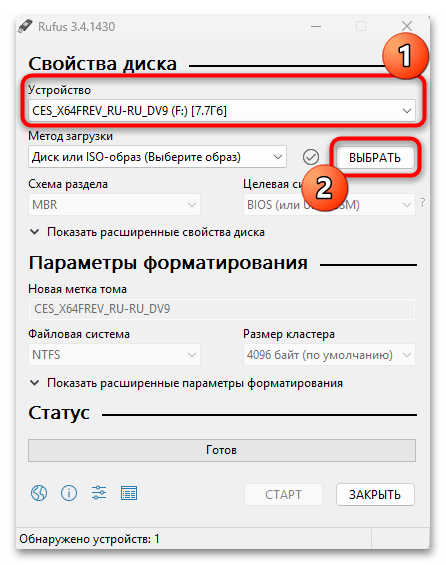The image size is (446, 565).
Task: Click the checksum checkmark icon
Action: 311,157
